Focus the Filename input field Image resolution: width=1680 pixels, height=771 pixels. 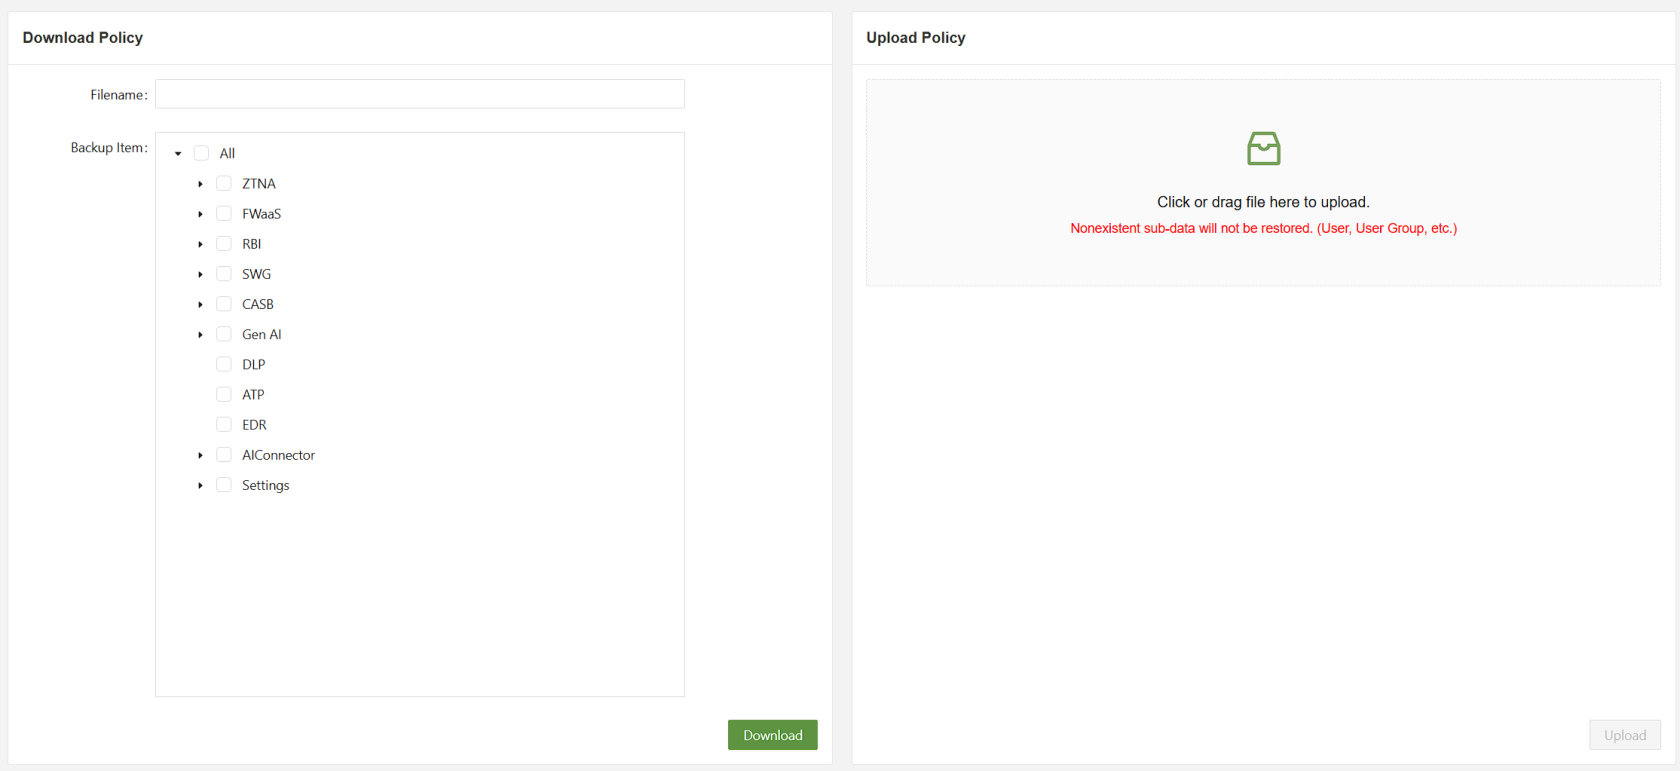420,94
